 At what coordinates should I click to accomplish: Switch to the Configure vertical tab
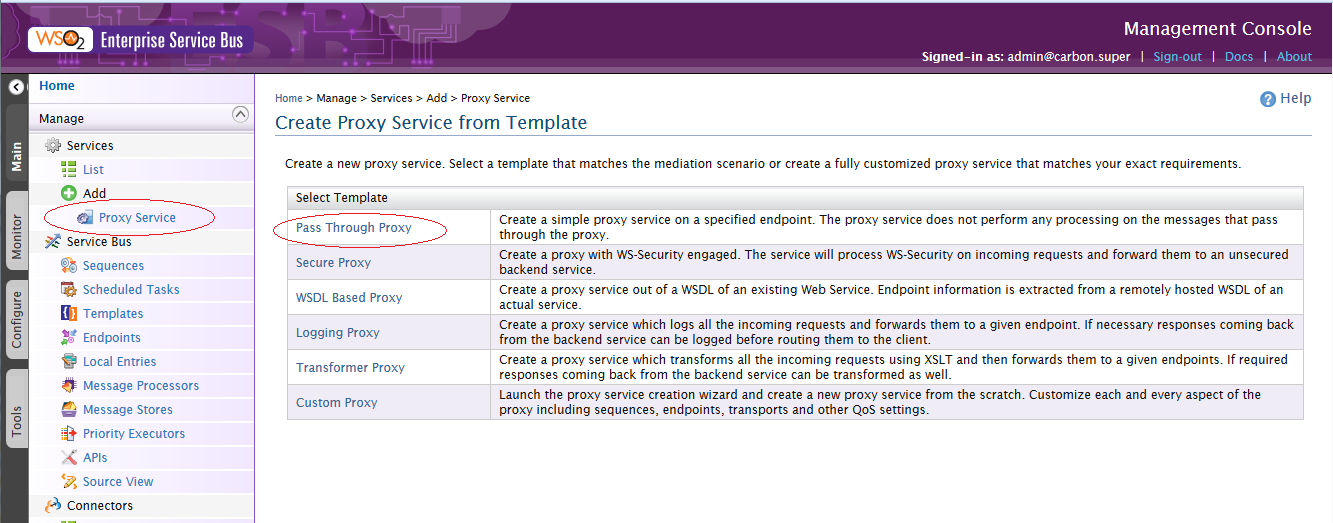point(16,320)
